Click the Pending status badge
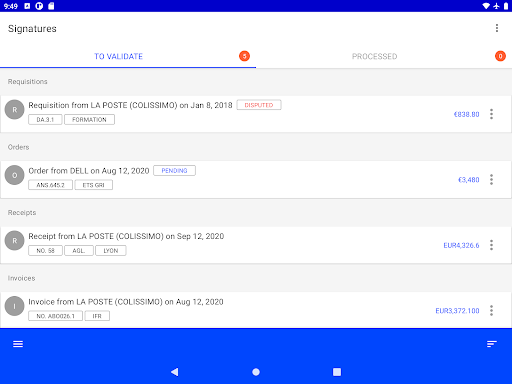Image resolution: width=512 pixels, height=384 pixels. pos(174,171)
